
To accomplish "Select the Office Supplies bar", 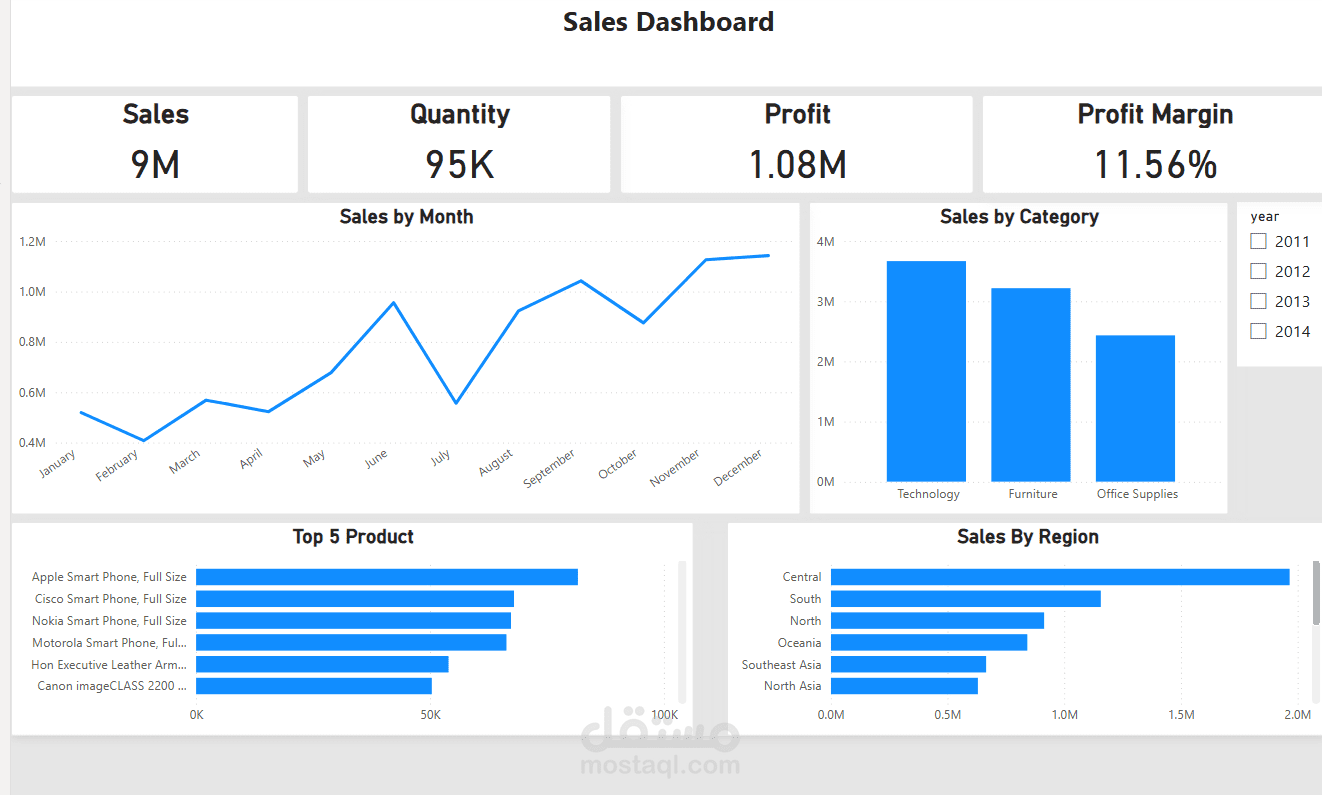I will point(1136,405).
